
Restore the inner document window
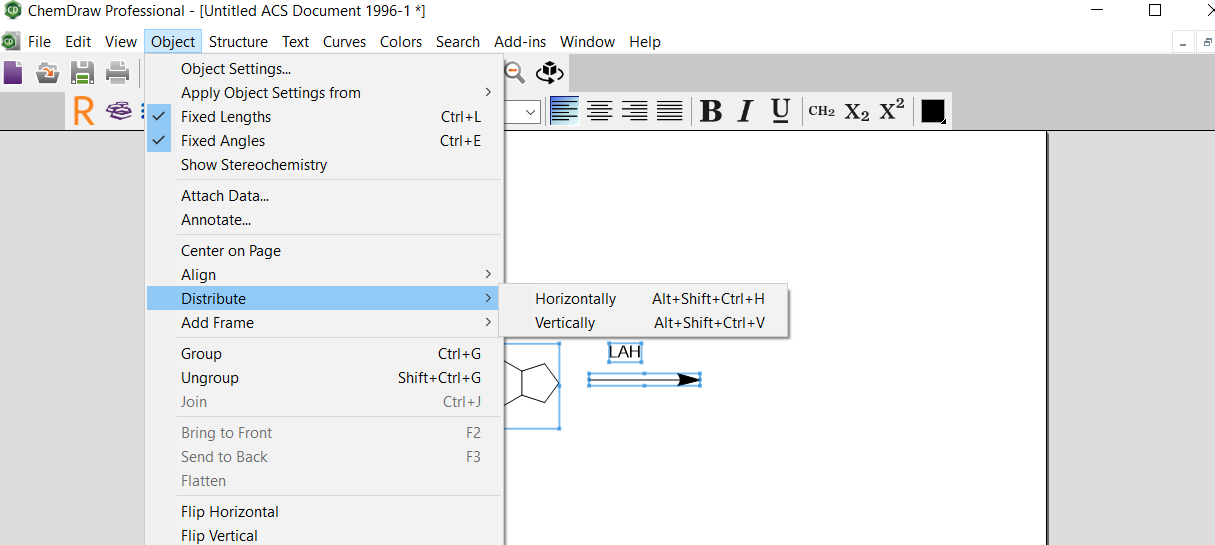[1207, 43]
